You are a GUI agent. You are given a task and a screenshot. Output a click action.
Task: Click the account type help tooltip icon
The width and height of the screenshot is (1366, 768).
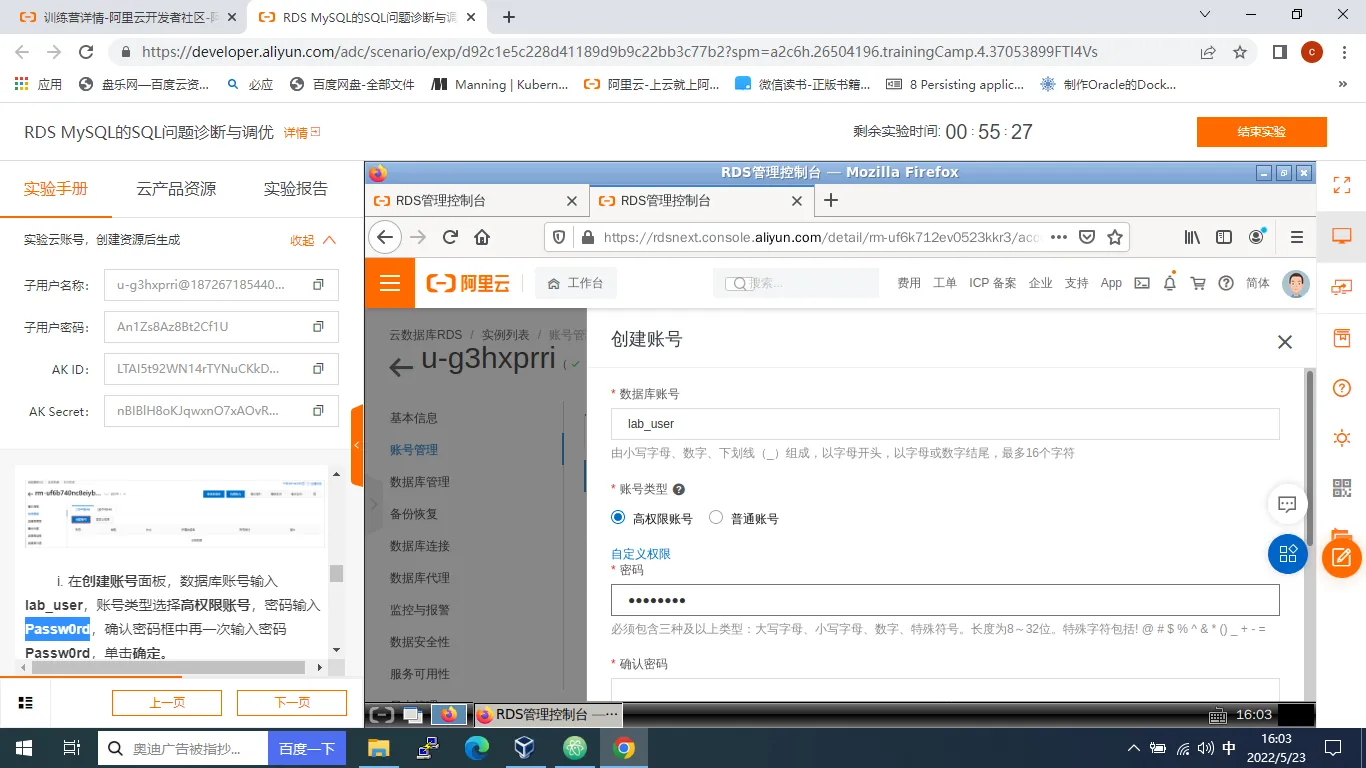pos(679,490)
